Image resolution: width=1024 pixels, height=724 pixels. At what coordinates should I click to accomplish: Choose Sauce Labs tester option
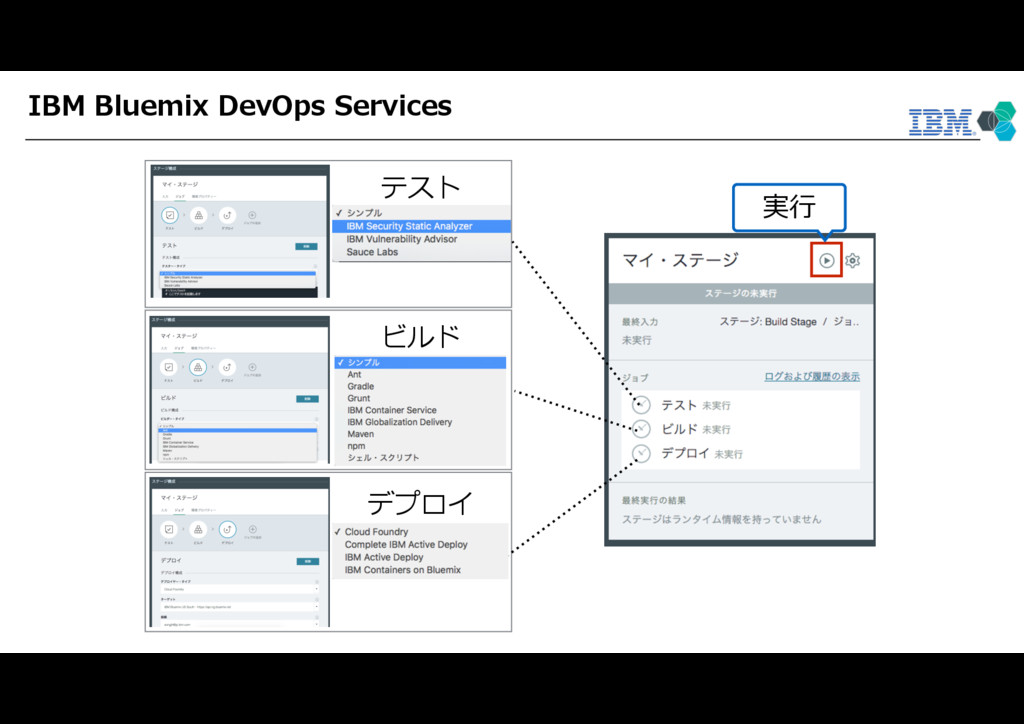point(421,252)
